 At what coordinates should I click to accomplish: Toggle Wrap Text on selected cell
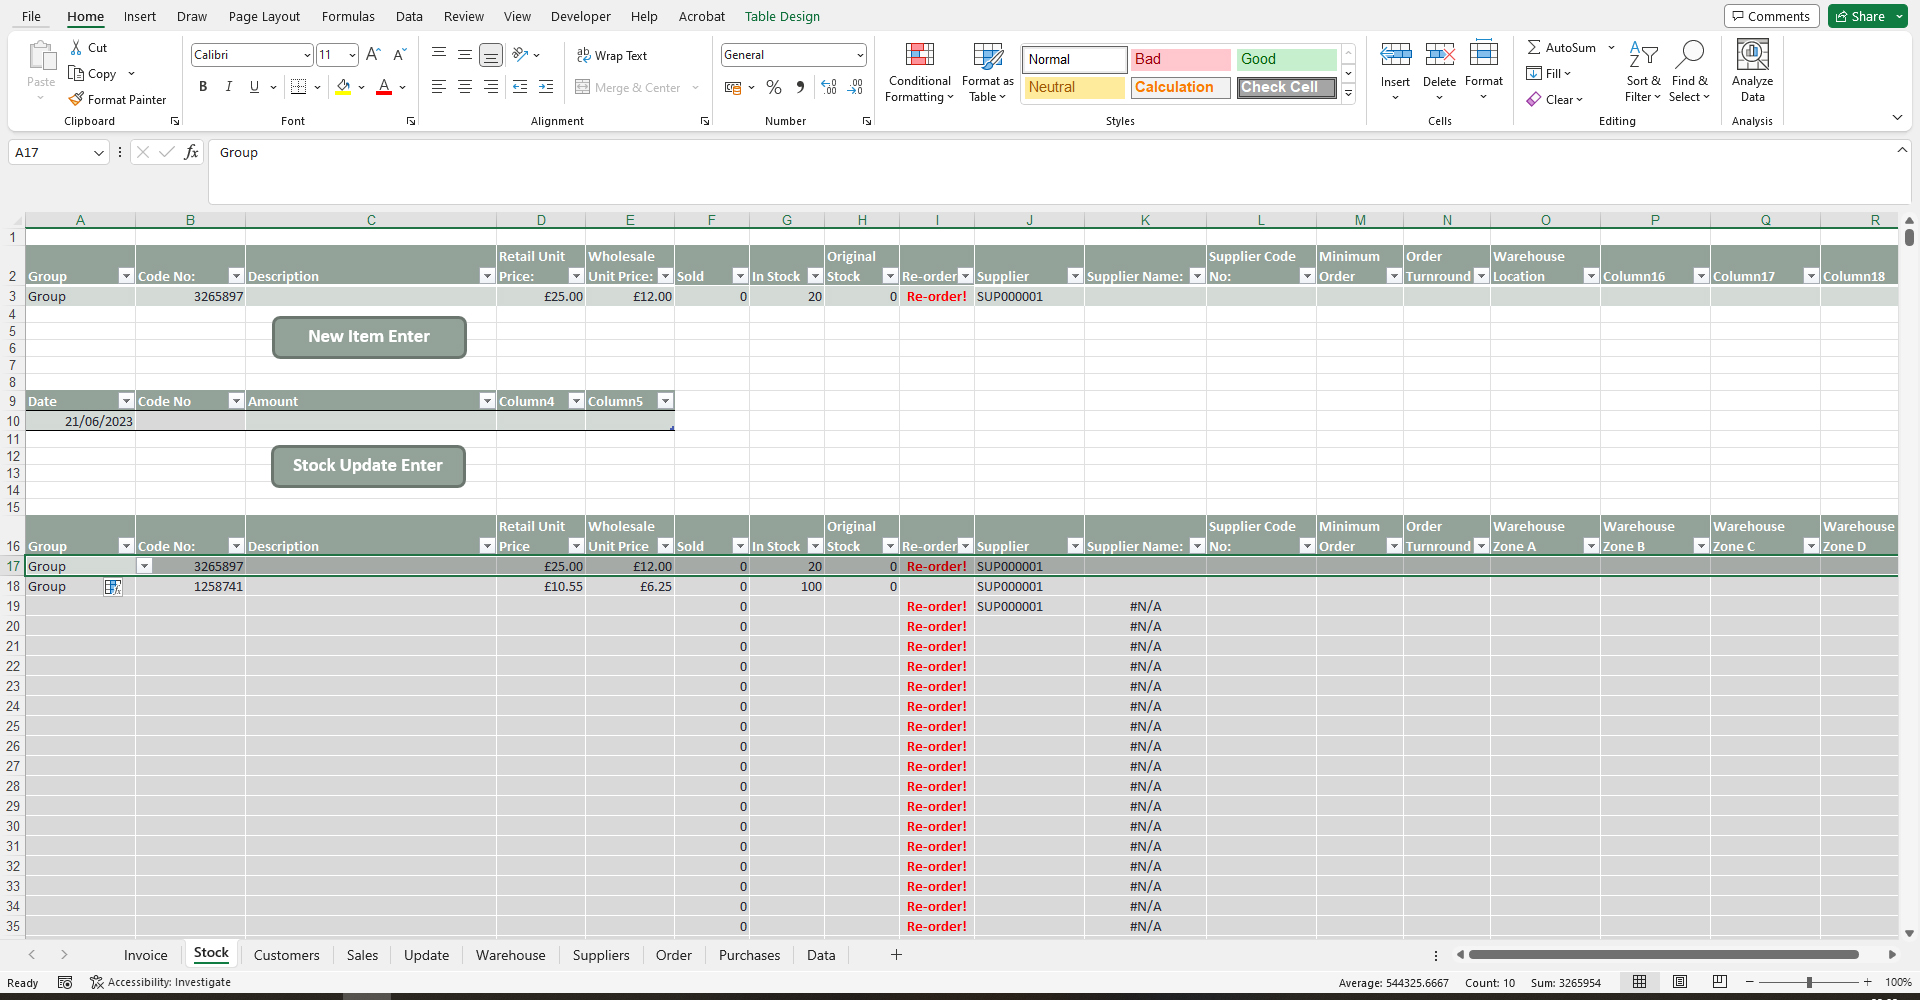612,55
